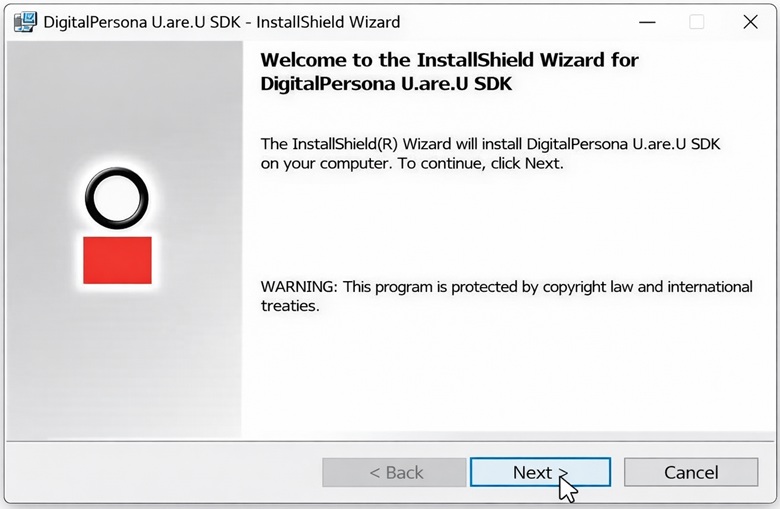The width and height of the screenshot is (780, 509).
Task: Click the 'To continue, click Next.' text
Action: tap(480, 163)
